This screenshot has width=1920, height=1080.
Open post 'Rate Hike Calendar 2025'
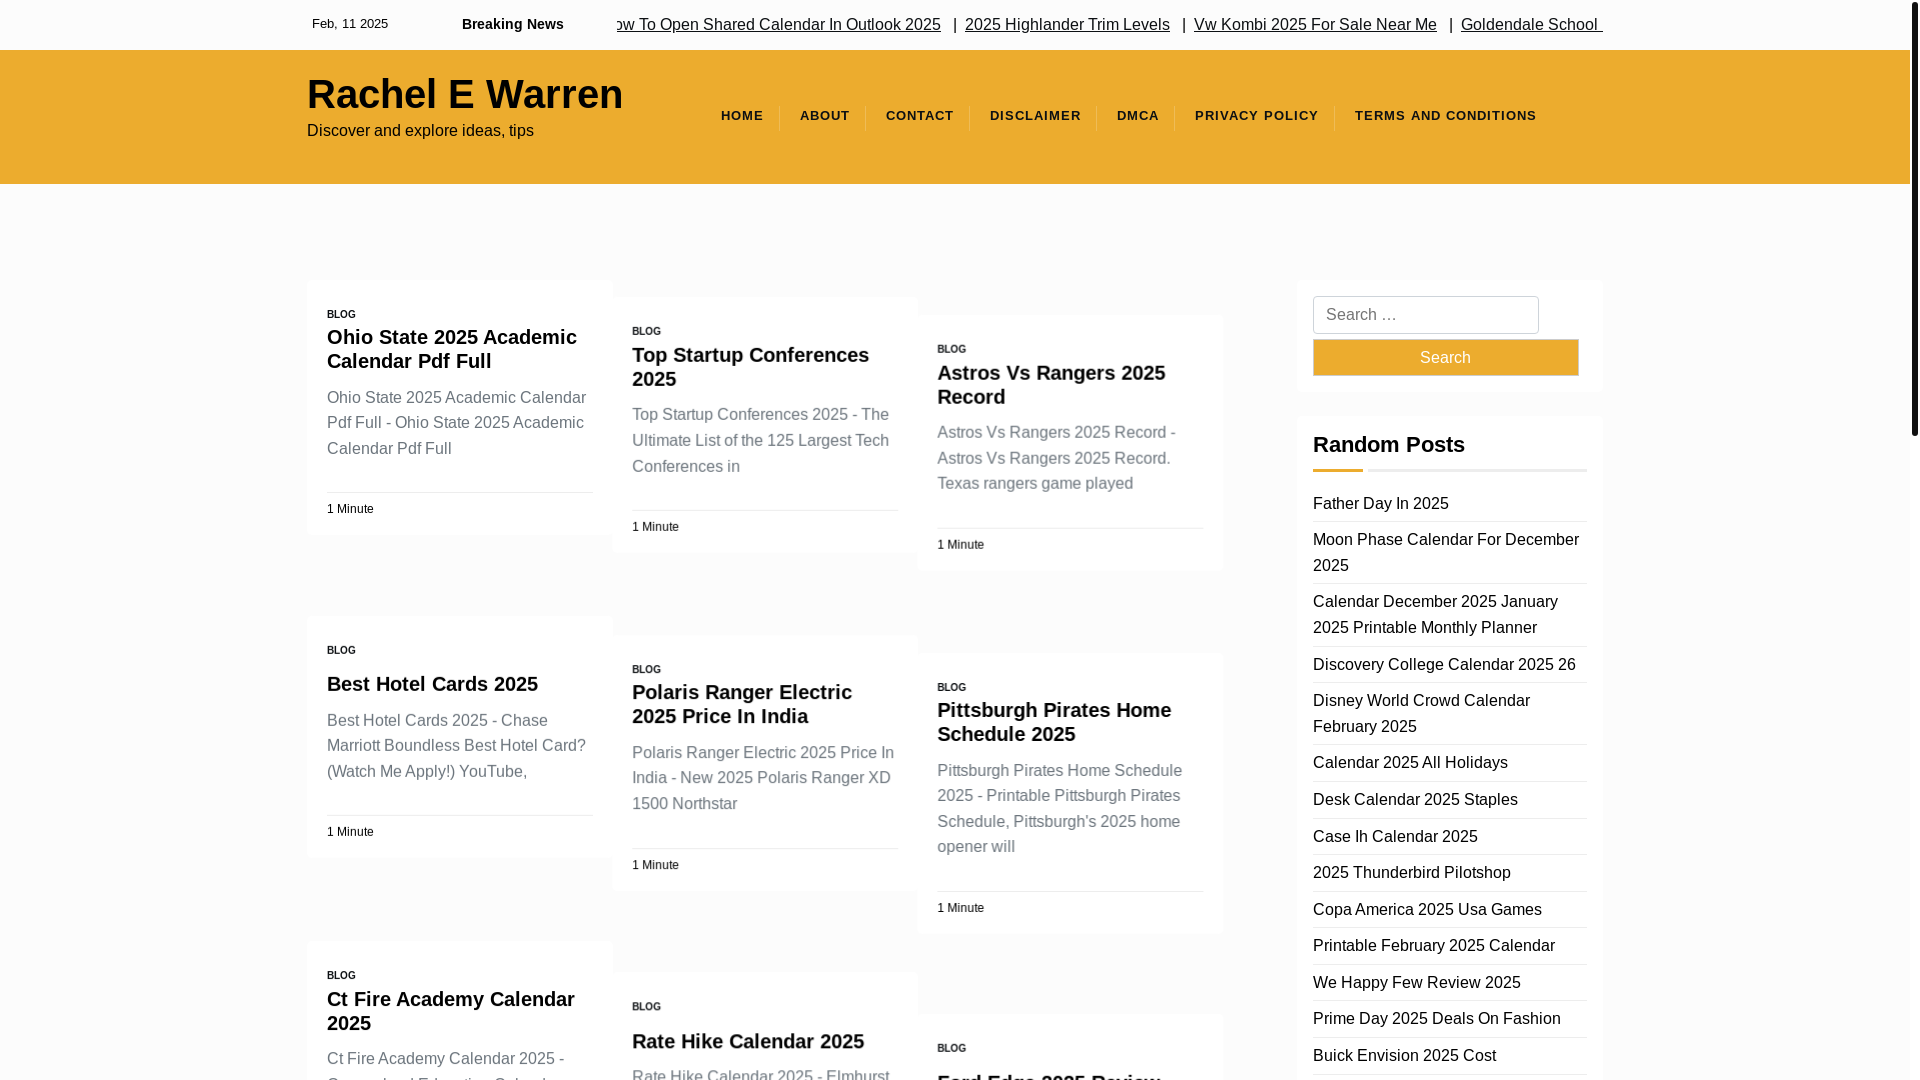click(748, 1041)
